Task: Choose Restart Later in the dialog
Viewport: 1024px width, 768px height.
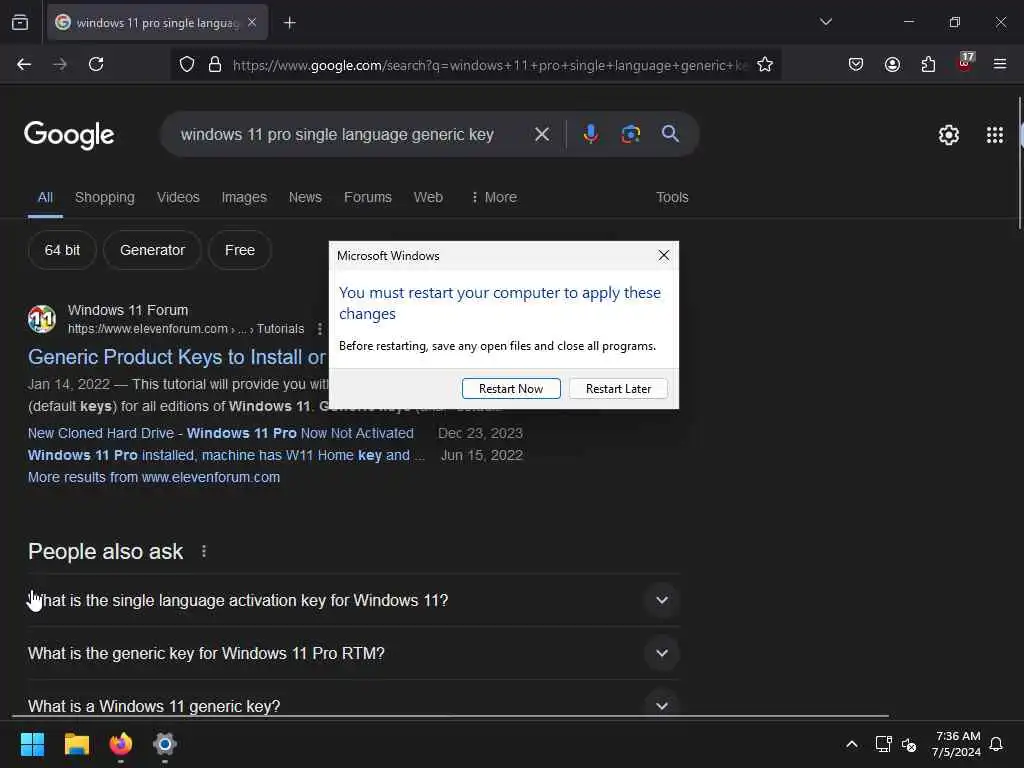Action: pos(618,389)
